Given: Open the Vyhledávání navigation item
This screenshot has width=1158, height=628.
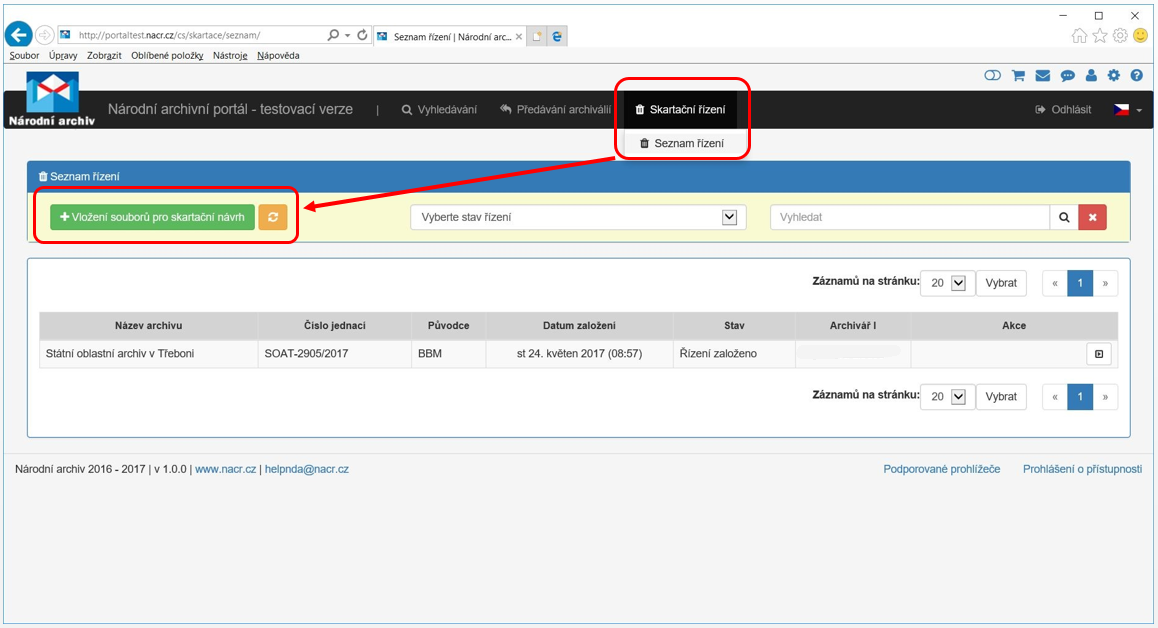Looking at the screenshot, I should (x=439, y=109).
